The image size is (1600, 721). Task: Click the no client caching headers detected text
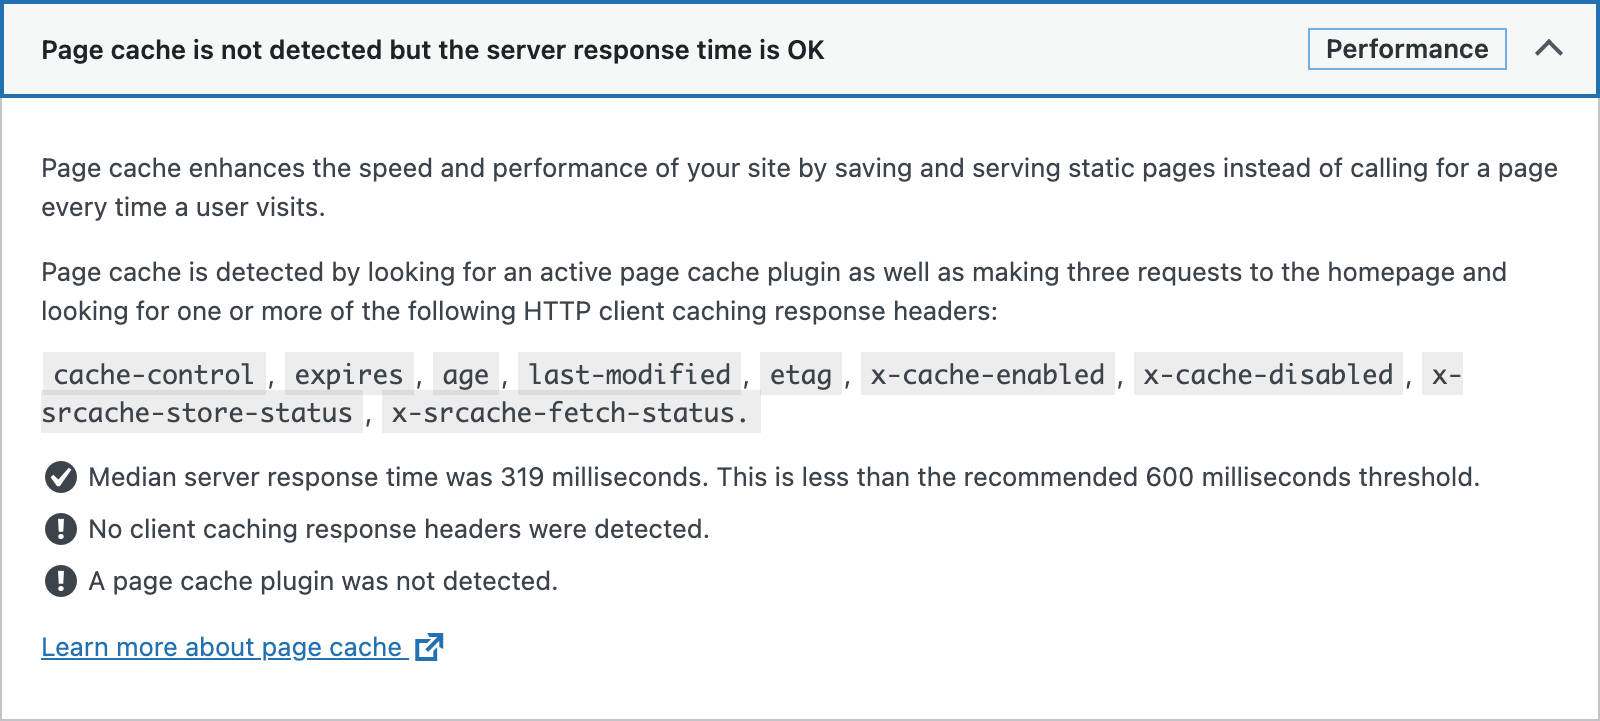[398, 529]
